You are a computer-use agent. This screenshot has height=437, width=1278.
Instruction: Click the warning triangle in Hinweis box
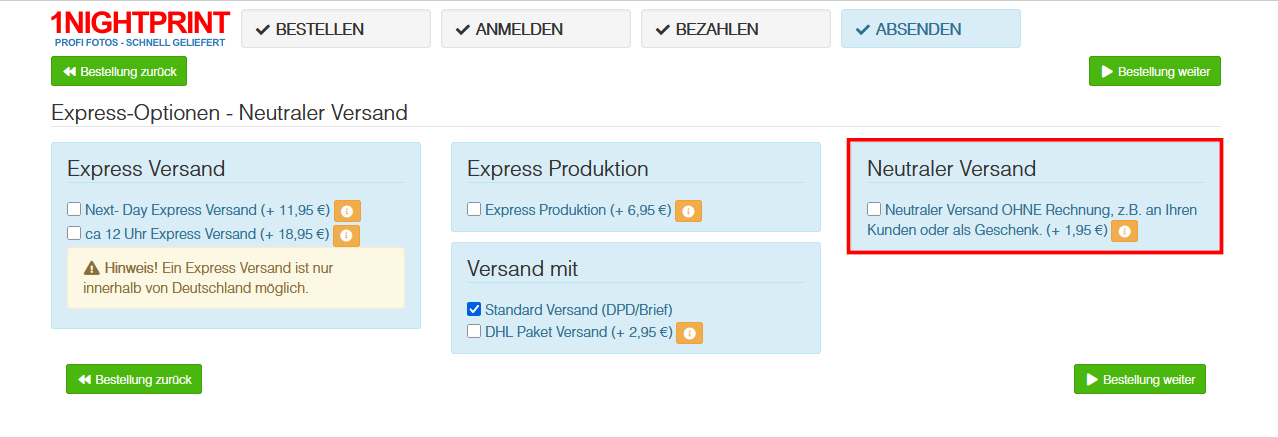coord(92,268)
